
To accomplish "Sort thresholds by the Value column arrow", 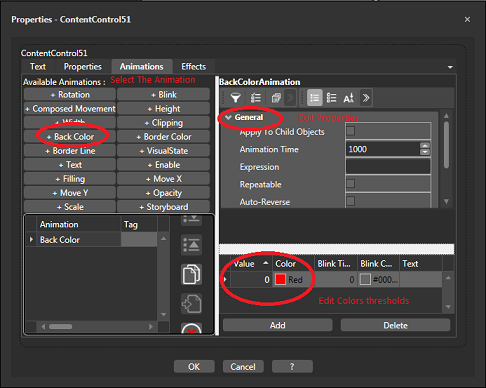I will tap(266, 263).
